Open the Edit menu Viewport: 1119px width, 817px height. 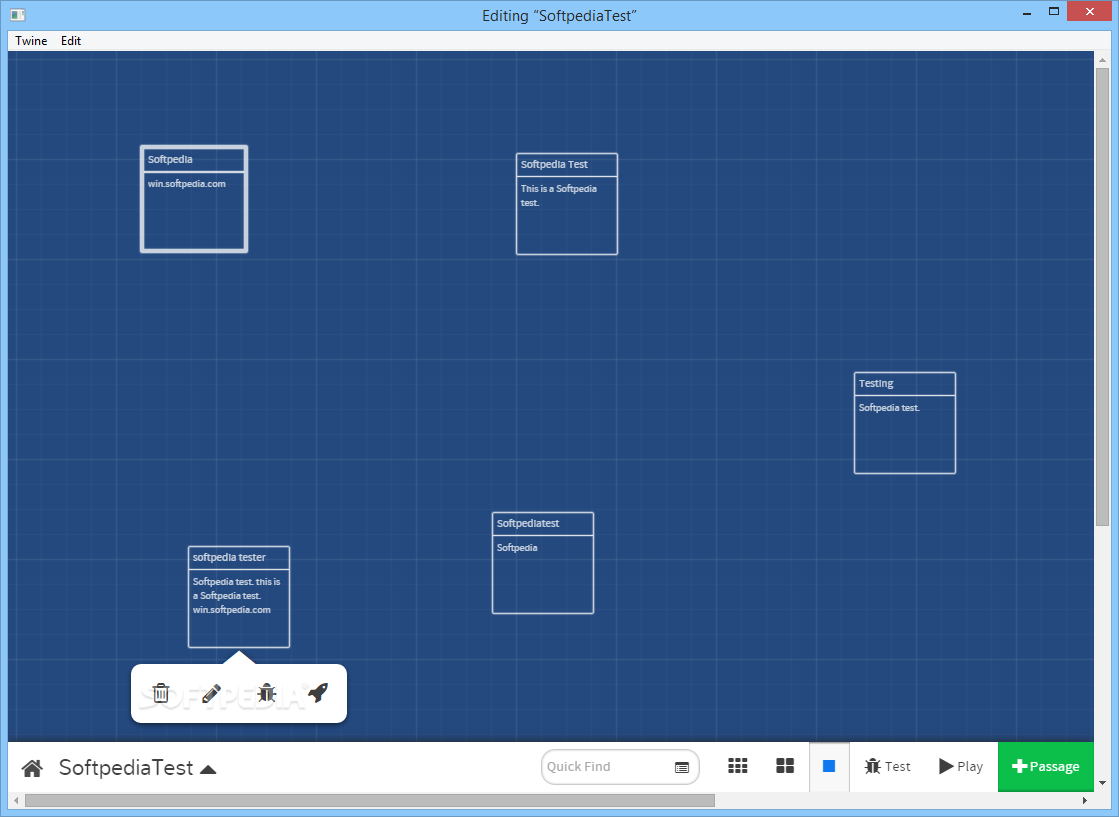click(x=71, y=41)
